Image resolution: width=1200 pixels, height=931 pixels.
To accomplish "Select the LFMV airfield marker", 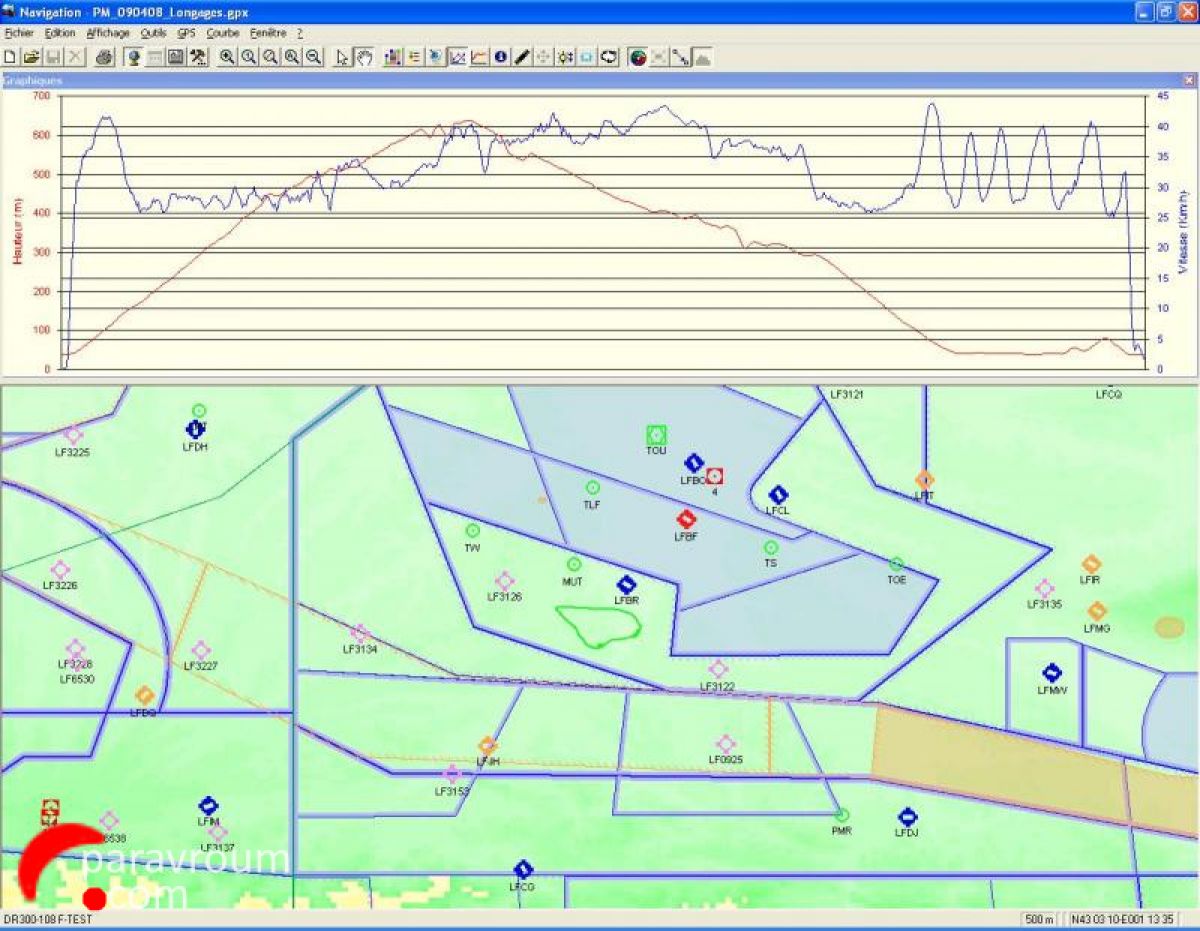I will [x=1052, y=673].
